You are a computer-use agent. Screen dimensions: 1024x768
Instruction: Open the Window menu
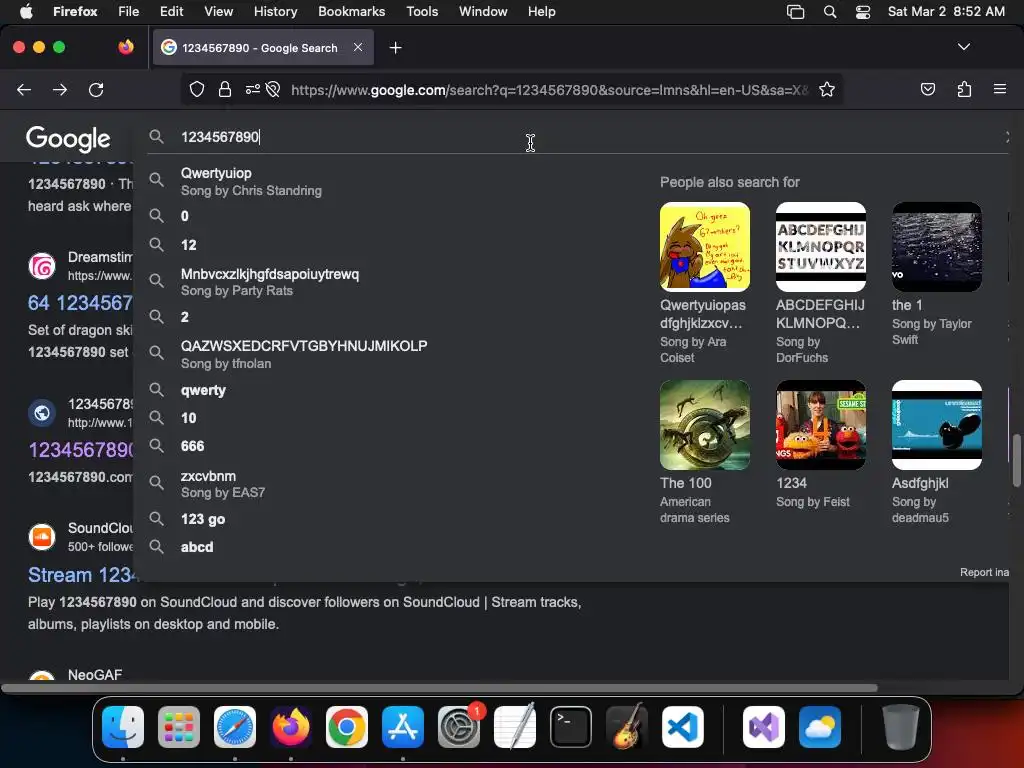pos(483,11)
